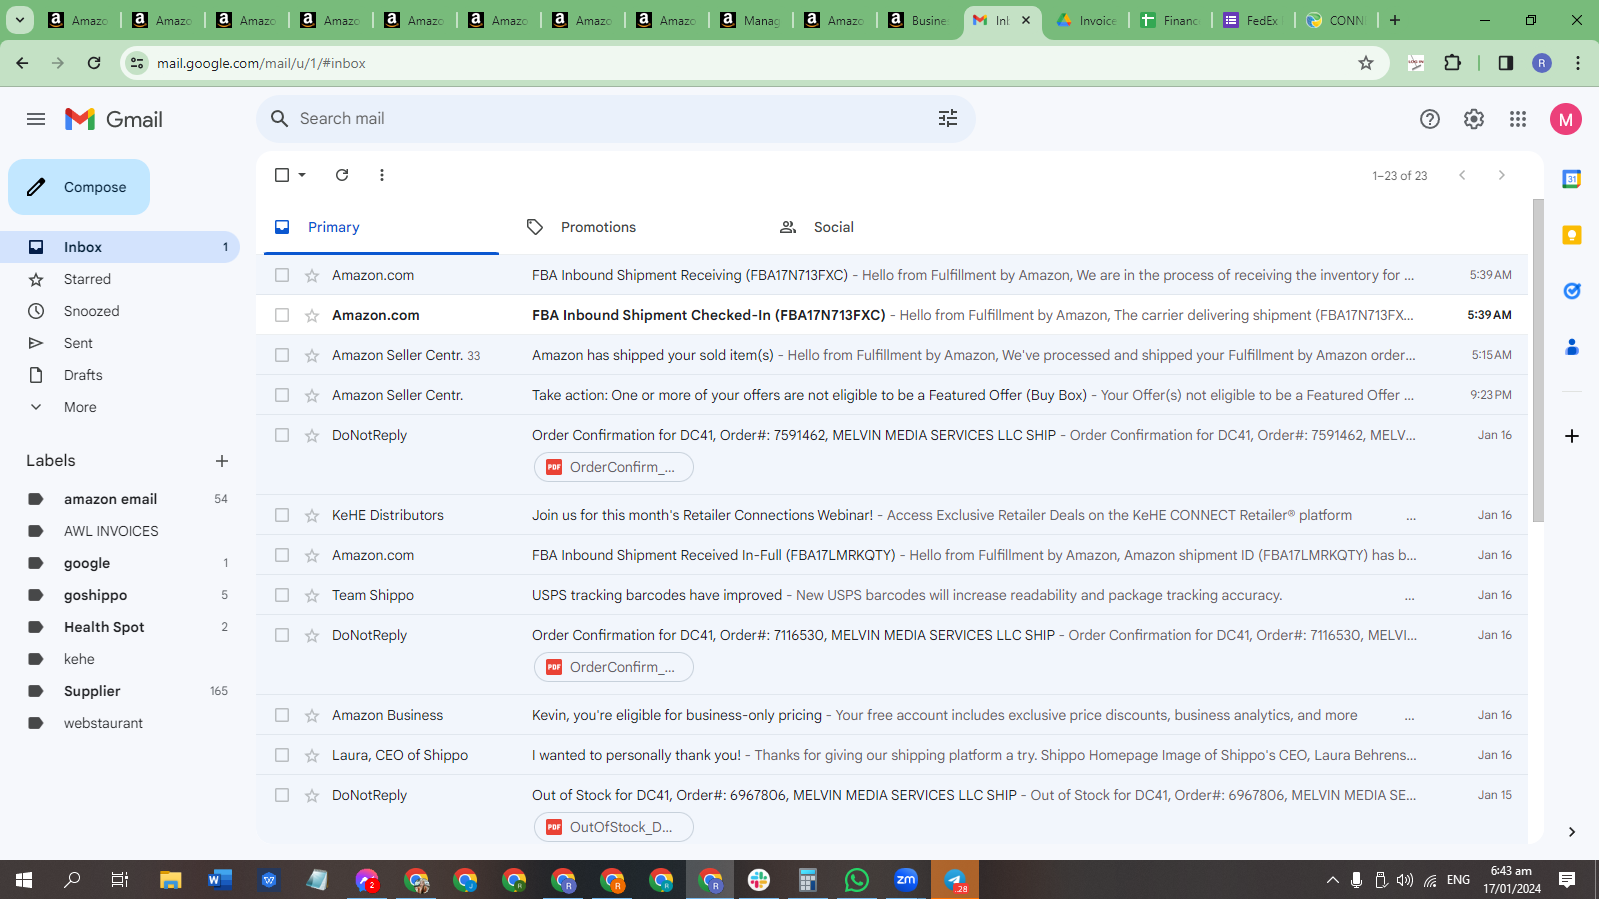Open the select dropdown arrow beside checkbox
Screen dimensions: 1599x899
[x=302, y=175]
